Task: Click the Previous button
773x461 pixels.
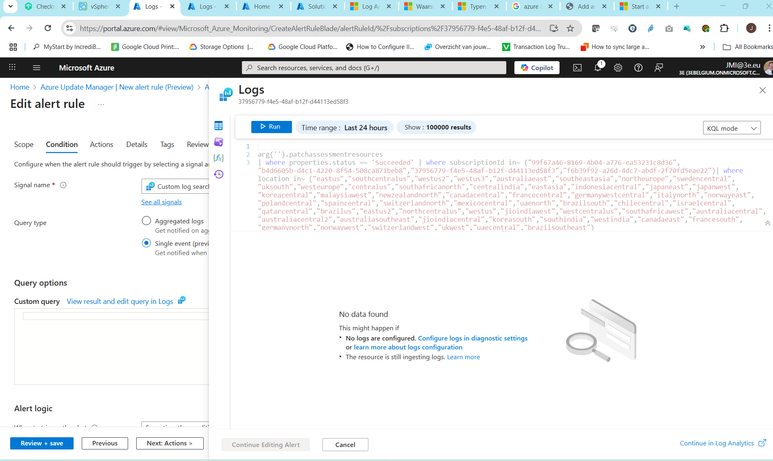Action: coord(105,443)
